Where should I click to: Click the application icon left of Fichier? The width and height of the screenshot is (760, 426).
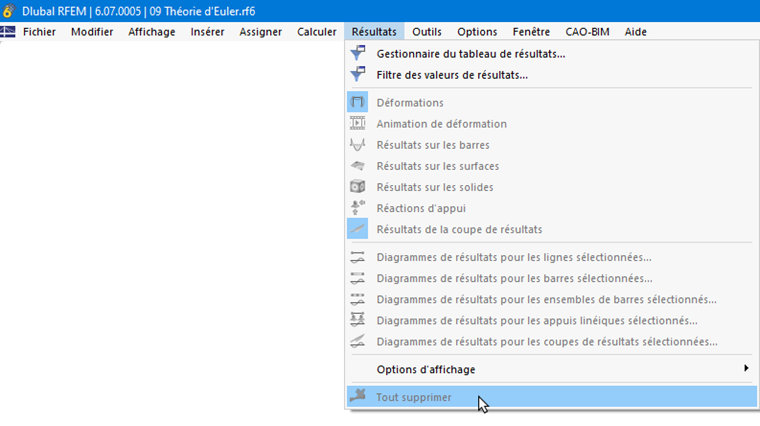[8, 32]
